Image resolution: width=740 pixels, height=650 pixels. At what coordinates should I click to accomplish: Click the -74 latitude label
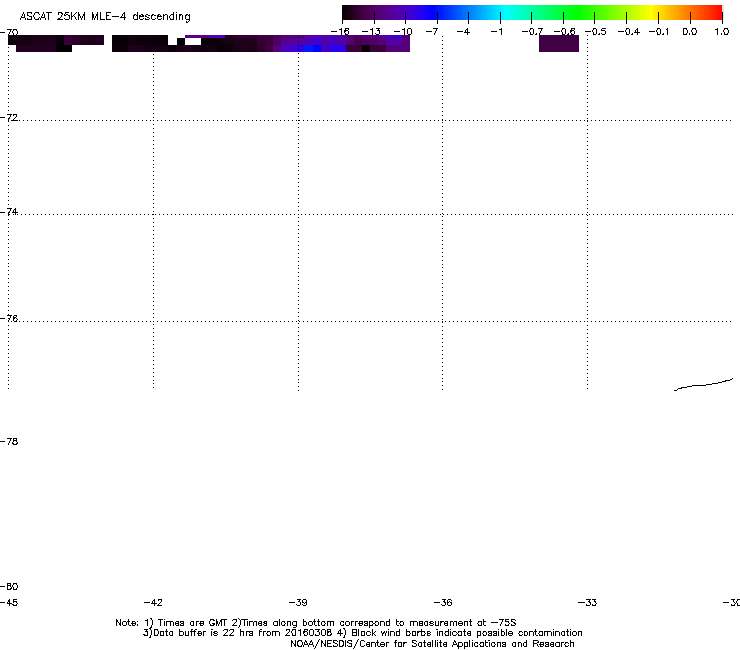(9, 211)
